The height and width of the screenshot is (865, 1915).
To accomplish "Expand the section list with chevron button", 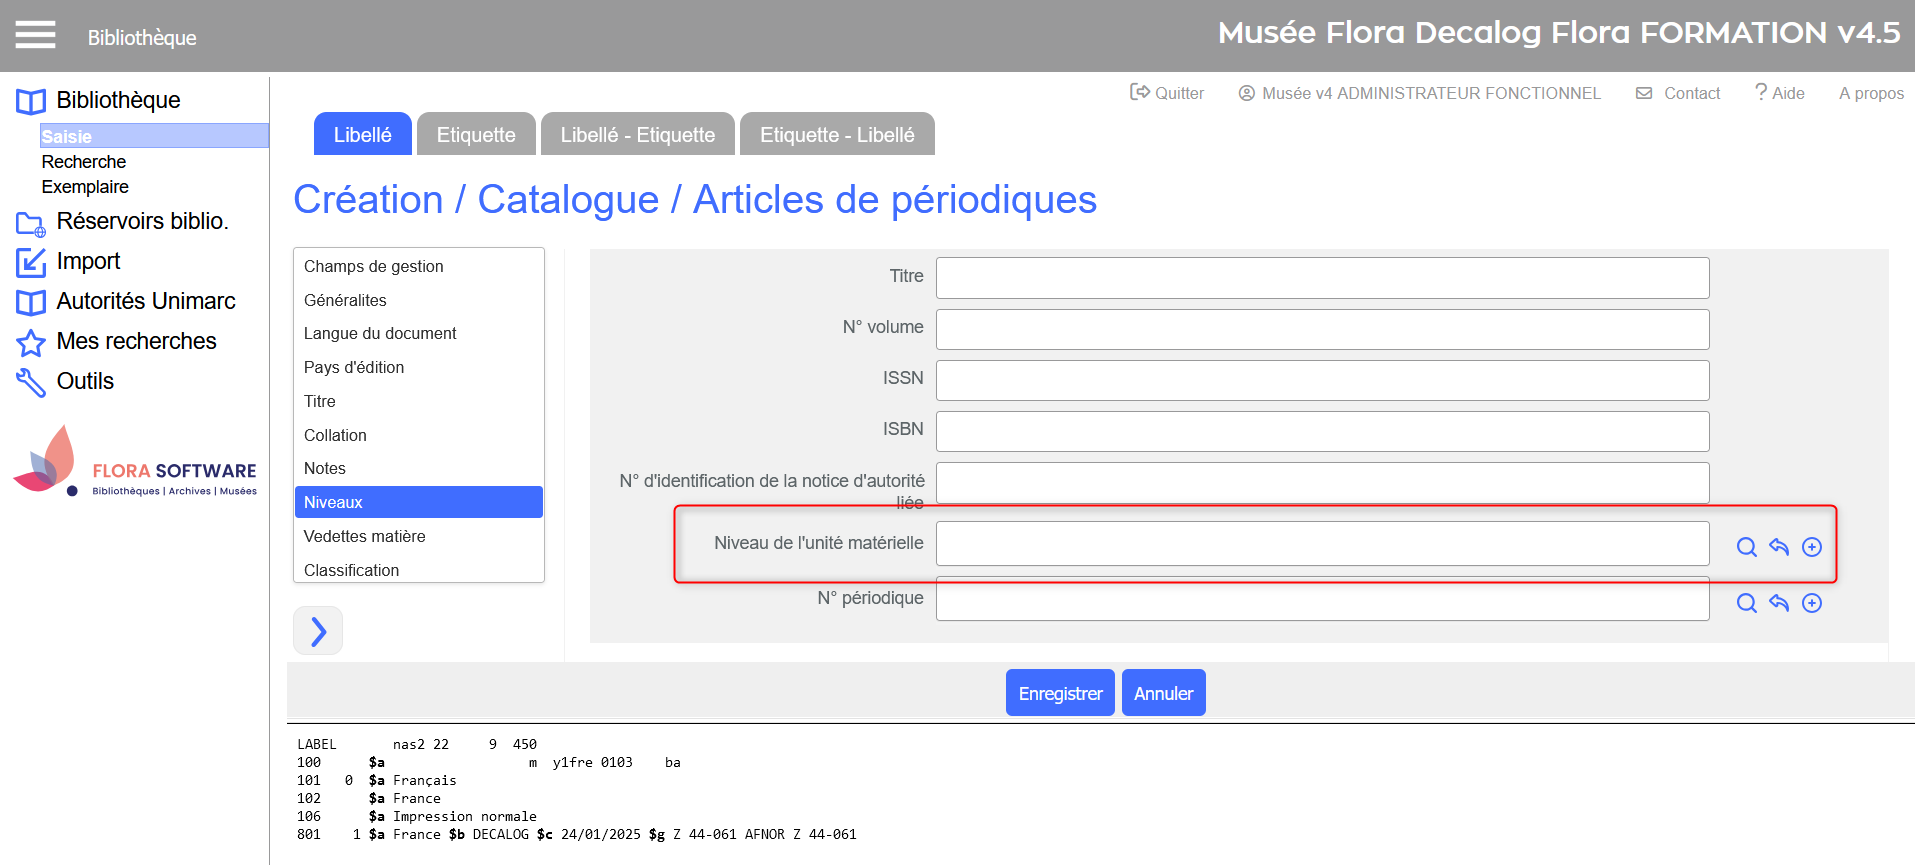I will click(318, 631).
